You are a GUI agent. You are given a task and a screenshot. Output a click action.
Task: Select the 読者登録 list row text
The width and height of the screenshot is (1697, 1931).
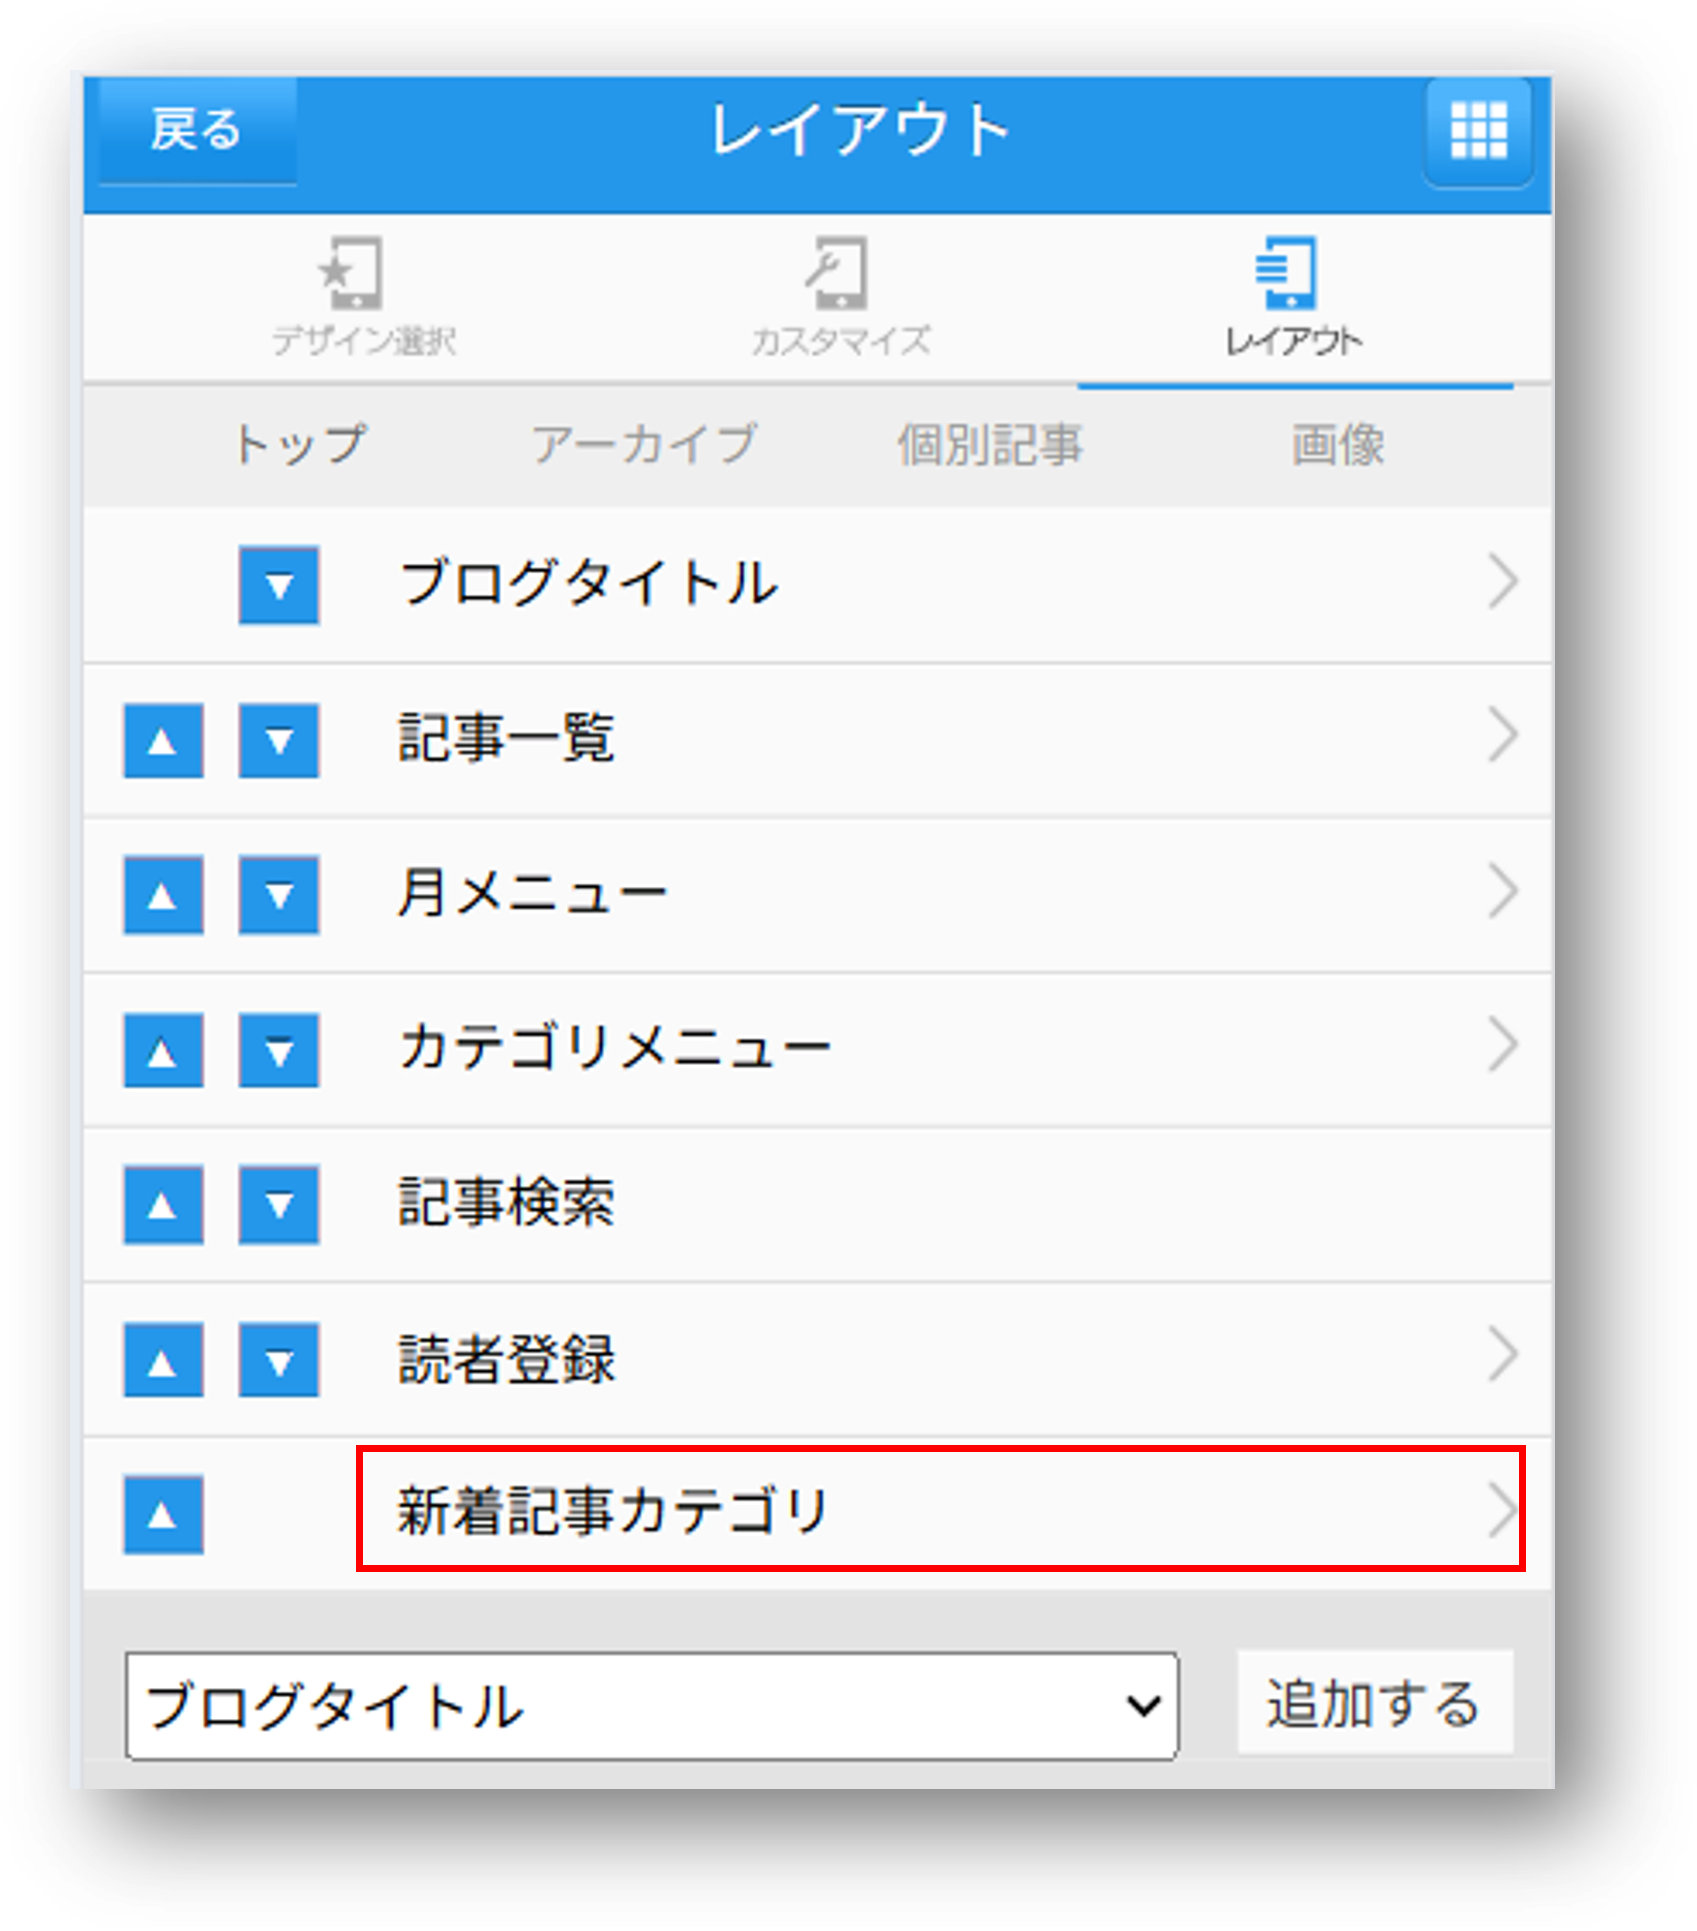click(x=506, y=1360)
